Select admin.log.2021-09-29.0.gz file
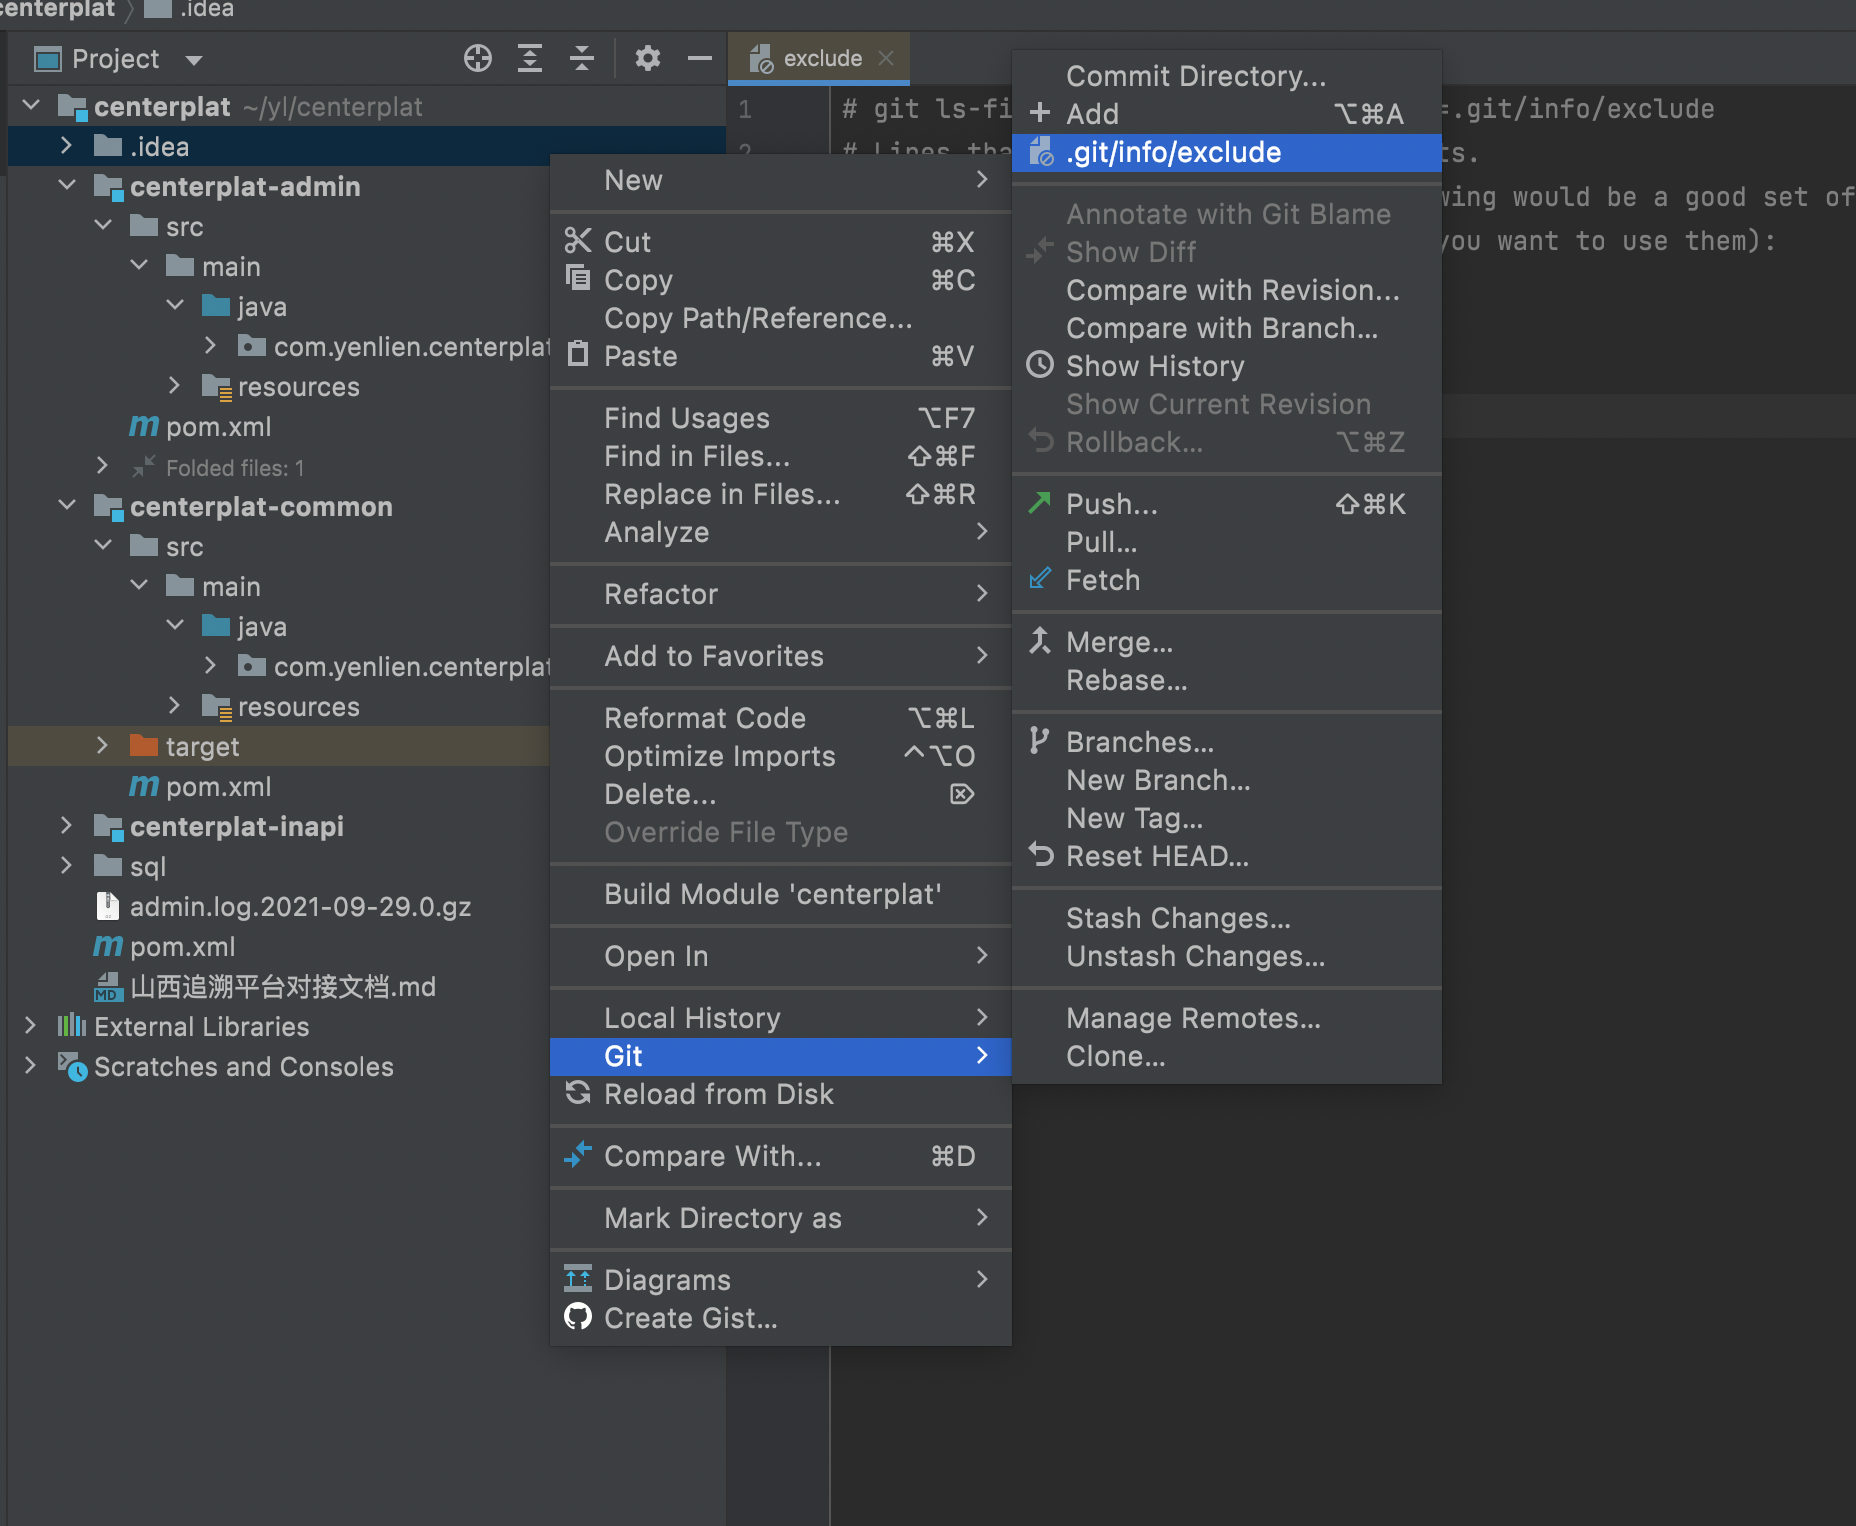Screen dimensions: 1856x1526 300,906
